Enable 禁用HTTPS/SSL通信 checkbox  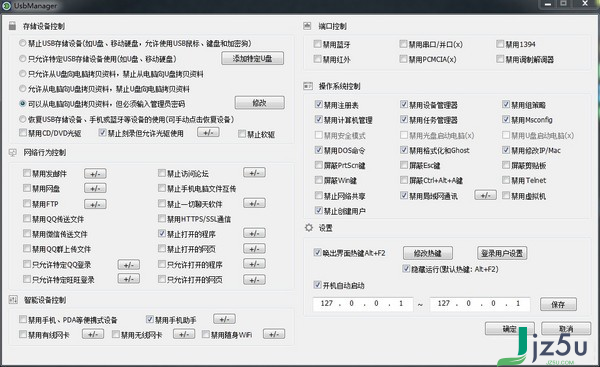(x=162, y=219)
